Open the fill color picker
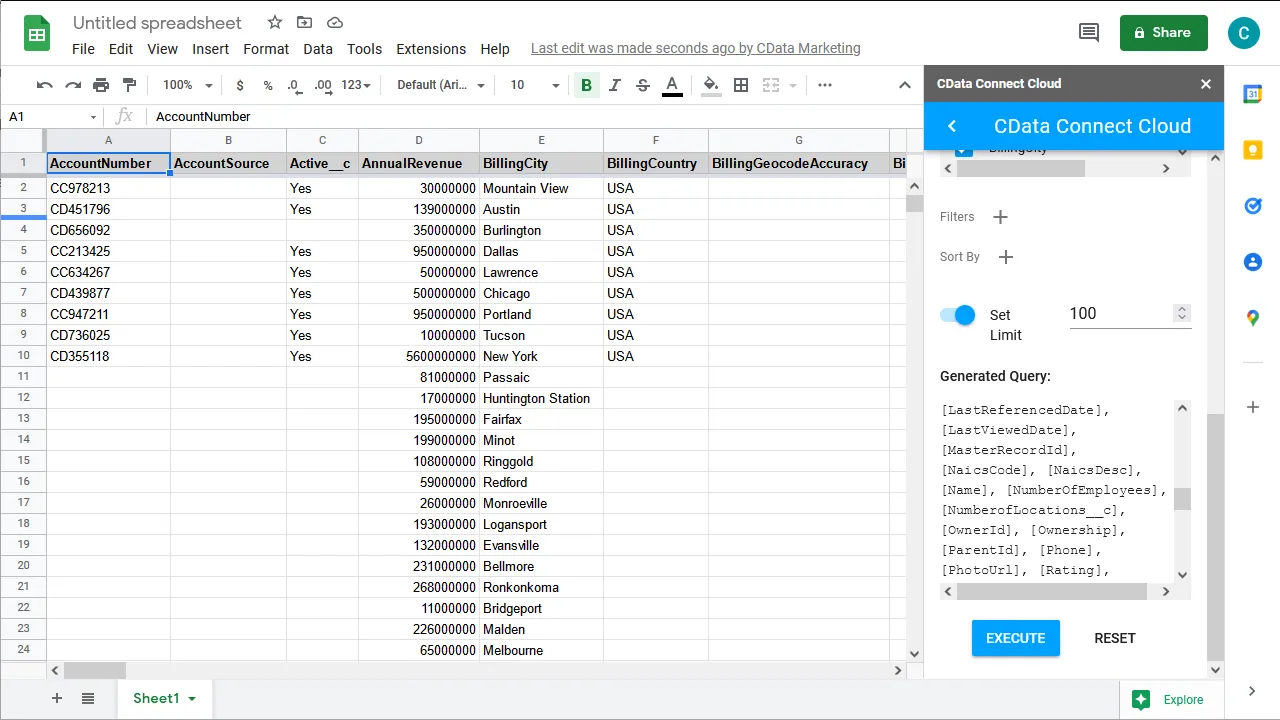This screenshot has height=720, width=1280. tap(711, 85)
